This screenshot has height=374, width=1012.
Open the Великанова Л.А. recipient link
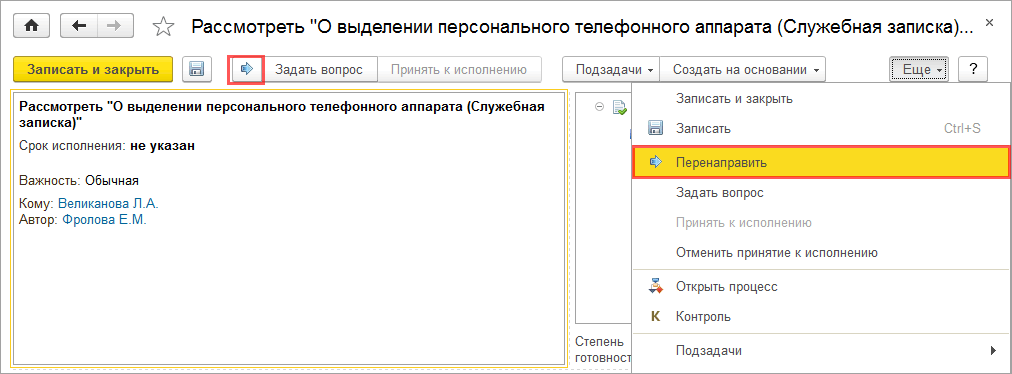click(x=108, y=204)
